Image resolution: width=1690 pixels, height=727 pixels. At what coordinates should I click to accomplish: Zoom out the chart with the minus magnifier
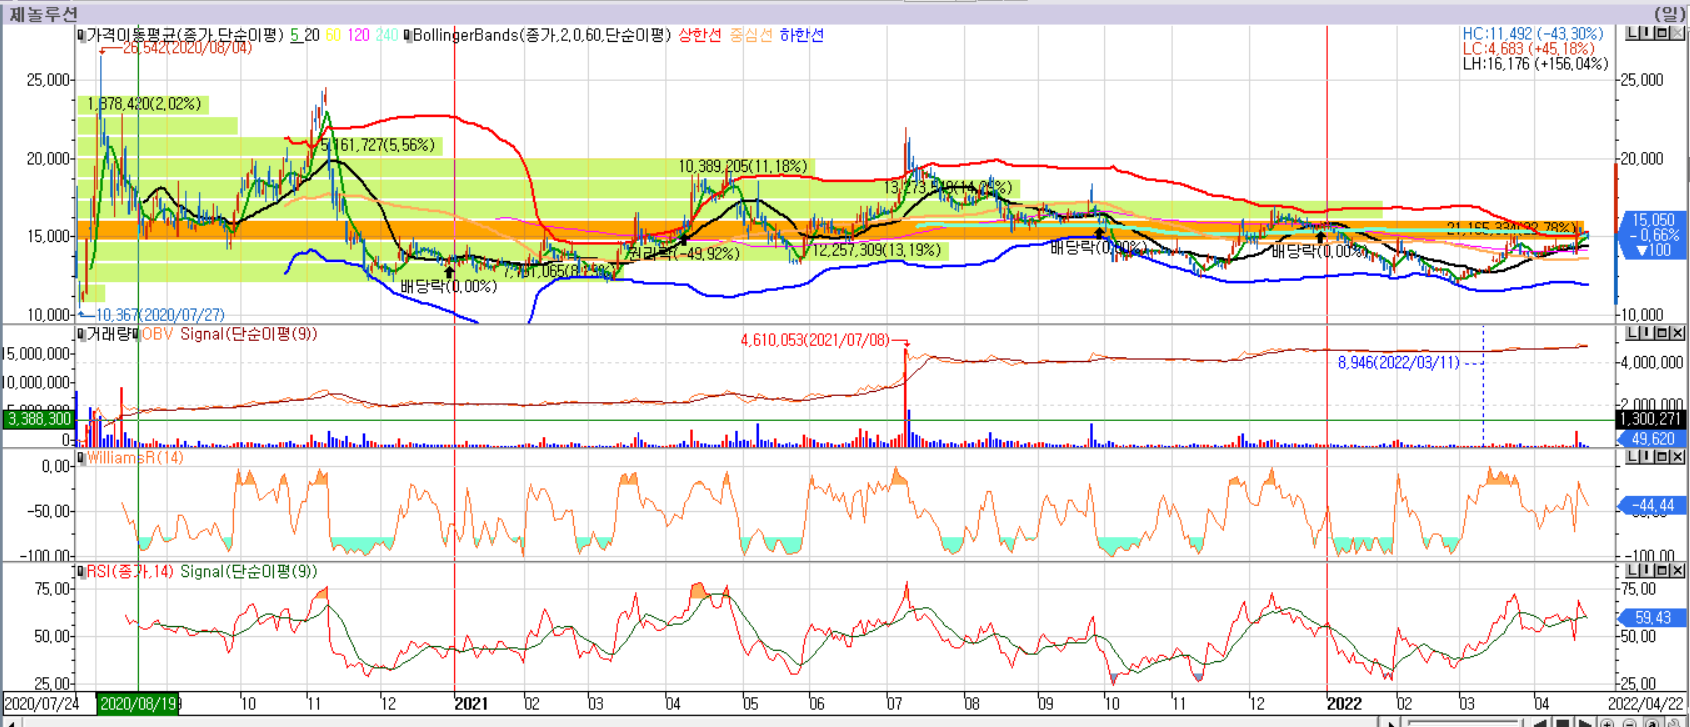(x=1629, y=722)
